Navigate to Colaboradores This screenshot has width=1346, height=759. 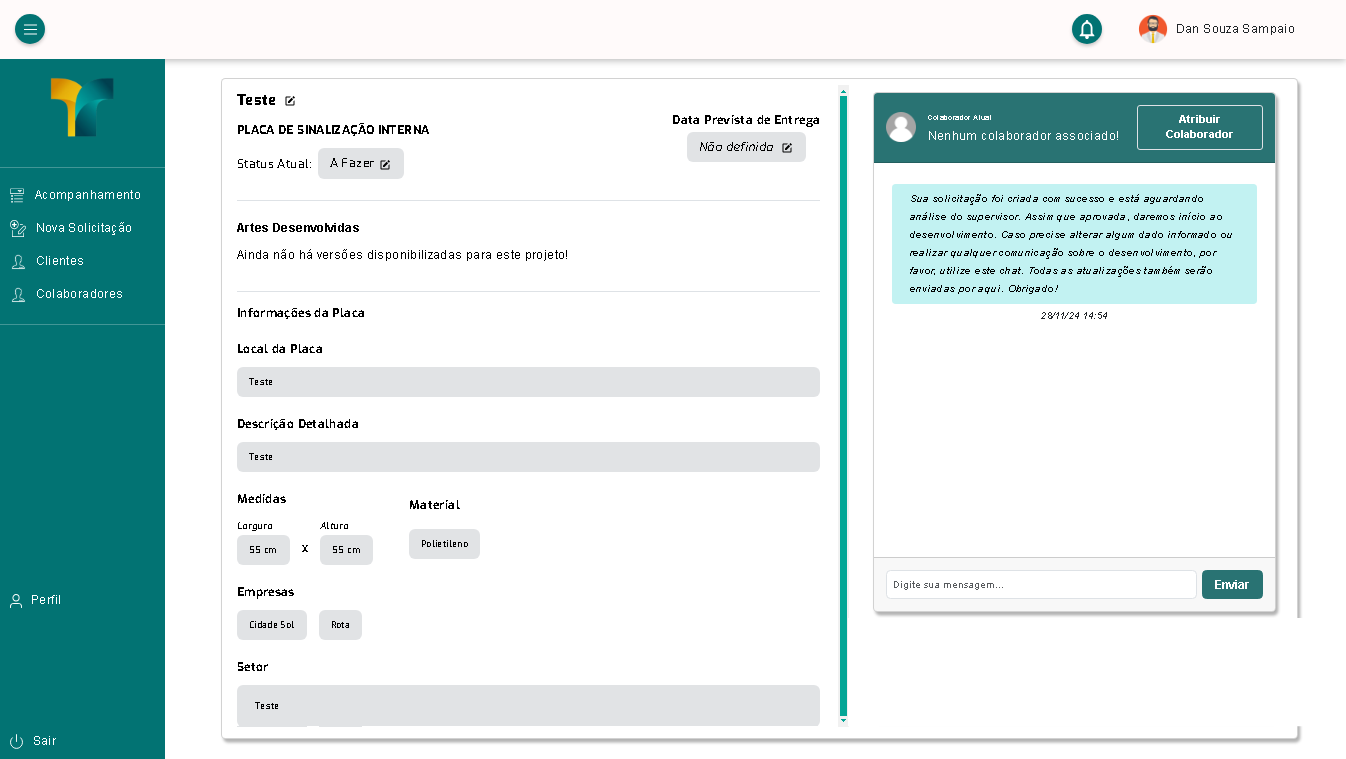[x=79, y=294]
